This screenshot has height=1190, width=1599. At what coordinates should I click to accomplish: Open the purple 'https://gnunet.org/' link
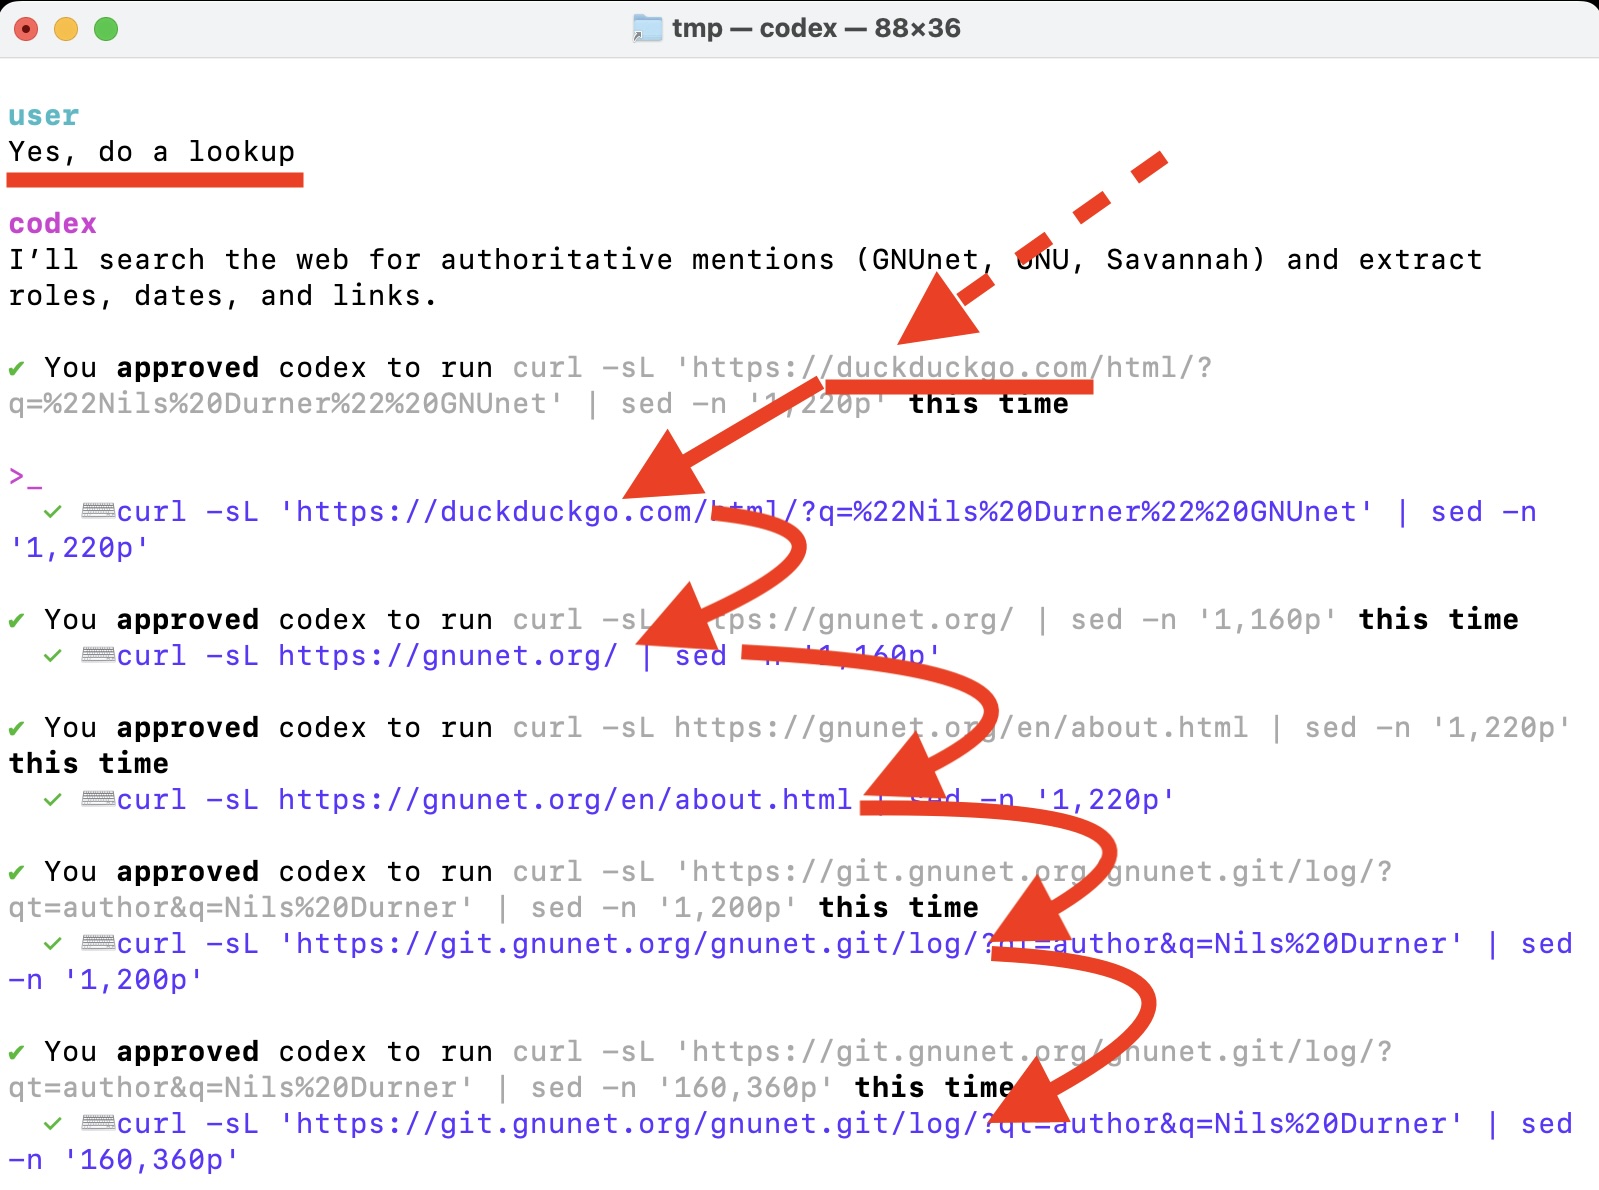[x=448, y=656]
